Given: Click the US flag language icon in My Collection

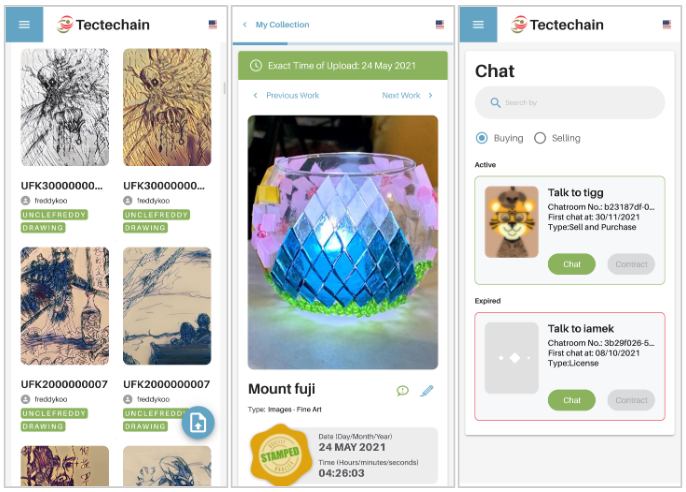Looking at the screenshot, I should [440, 24].
